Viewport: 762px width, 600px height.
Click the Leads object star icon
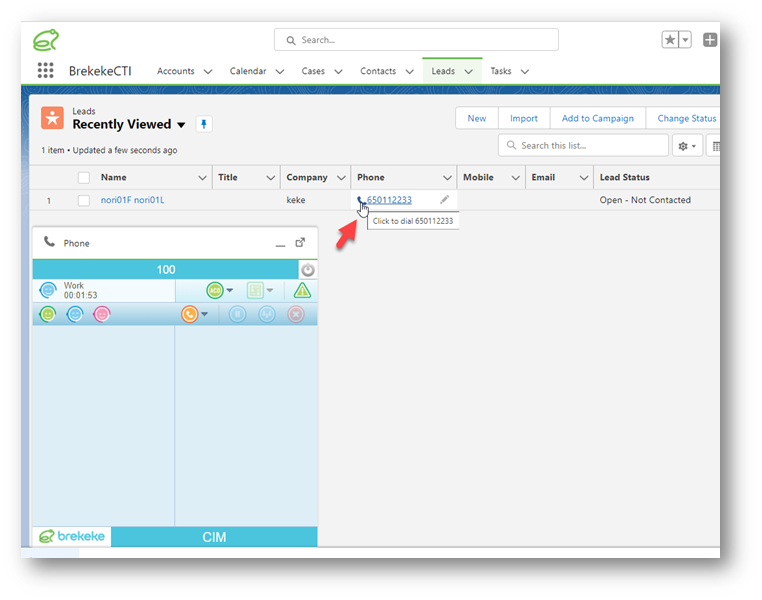pyautogui.click(x=52, y=118)
